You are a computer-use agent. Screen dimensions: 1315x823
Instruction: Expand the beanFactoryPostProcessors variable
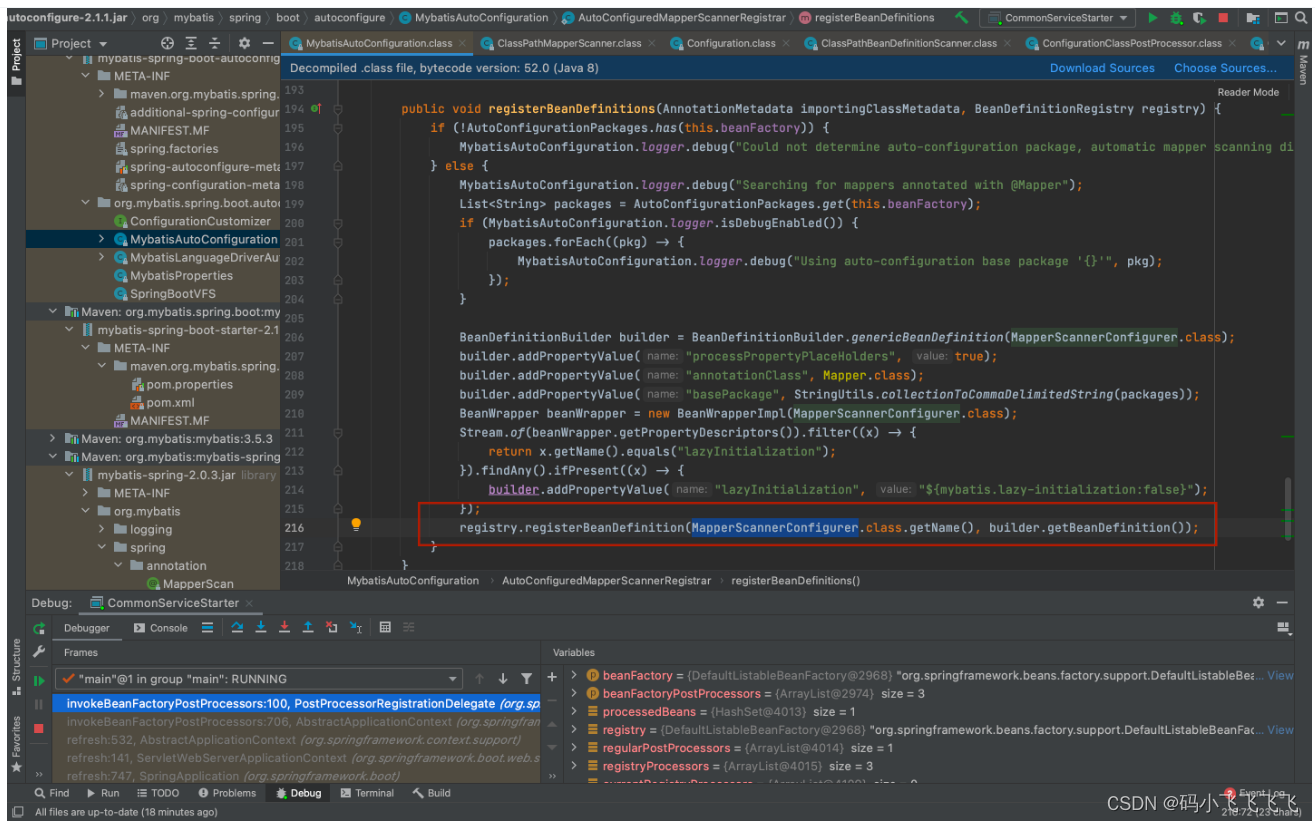tap(574, 693)
